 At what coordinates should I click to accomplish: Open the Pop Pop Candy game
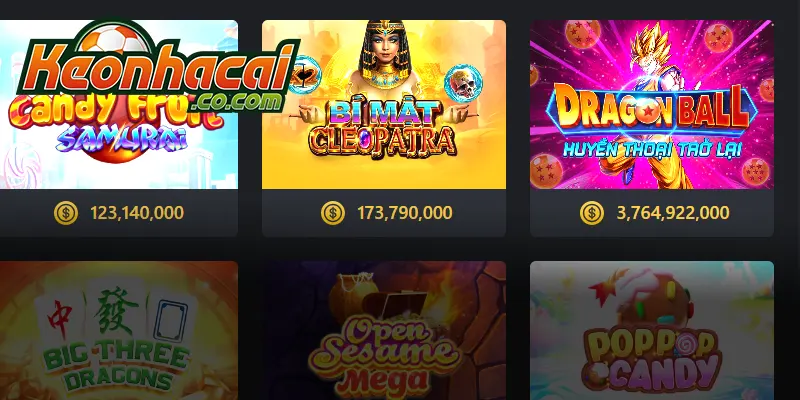click(x=652, y=331)
